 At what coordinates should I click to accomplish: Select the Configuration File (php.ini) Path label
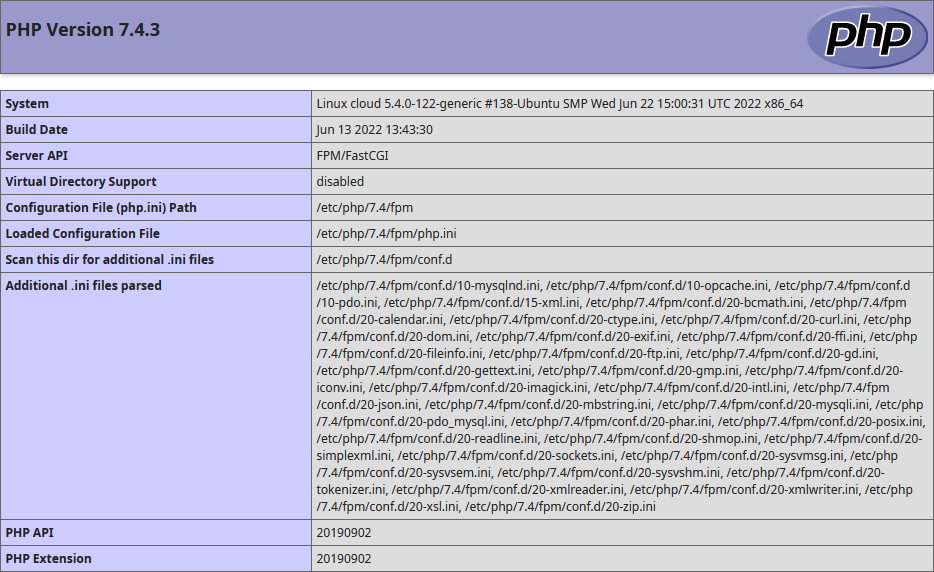coord(101,208)
